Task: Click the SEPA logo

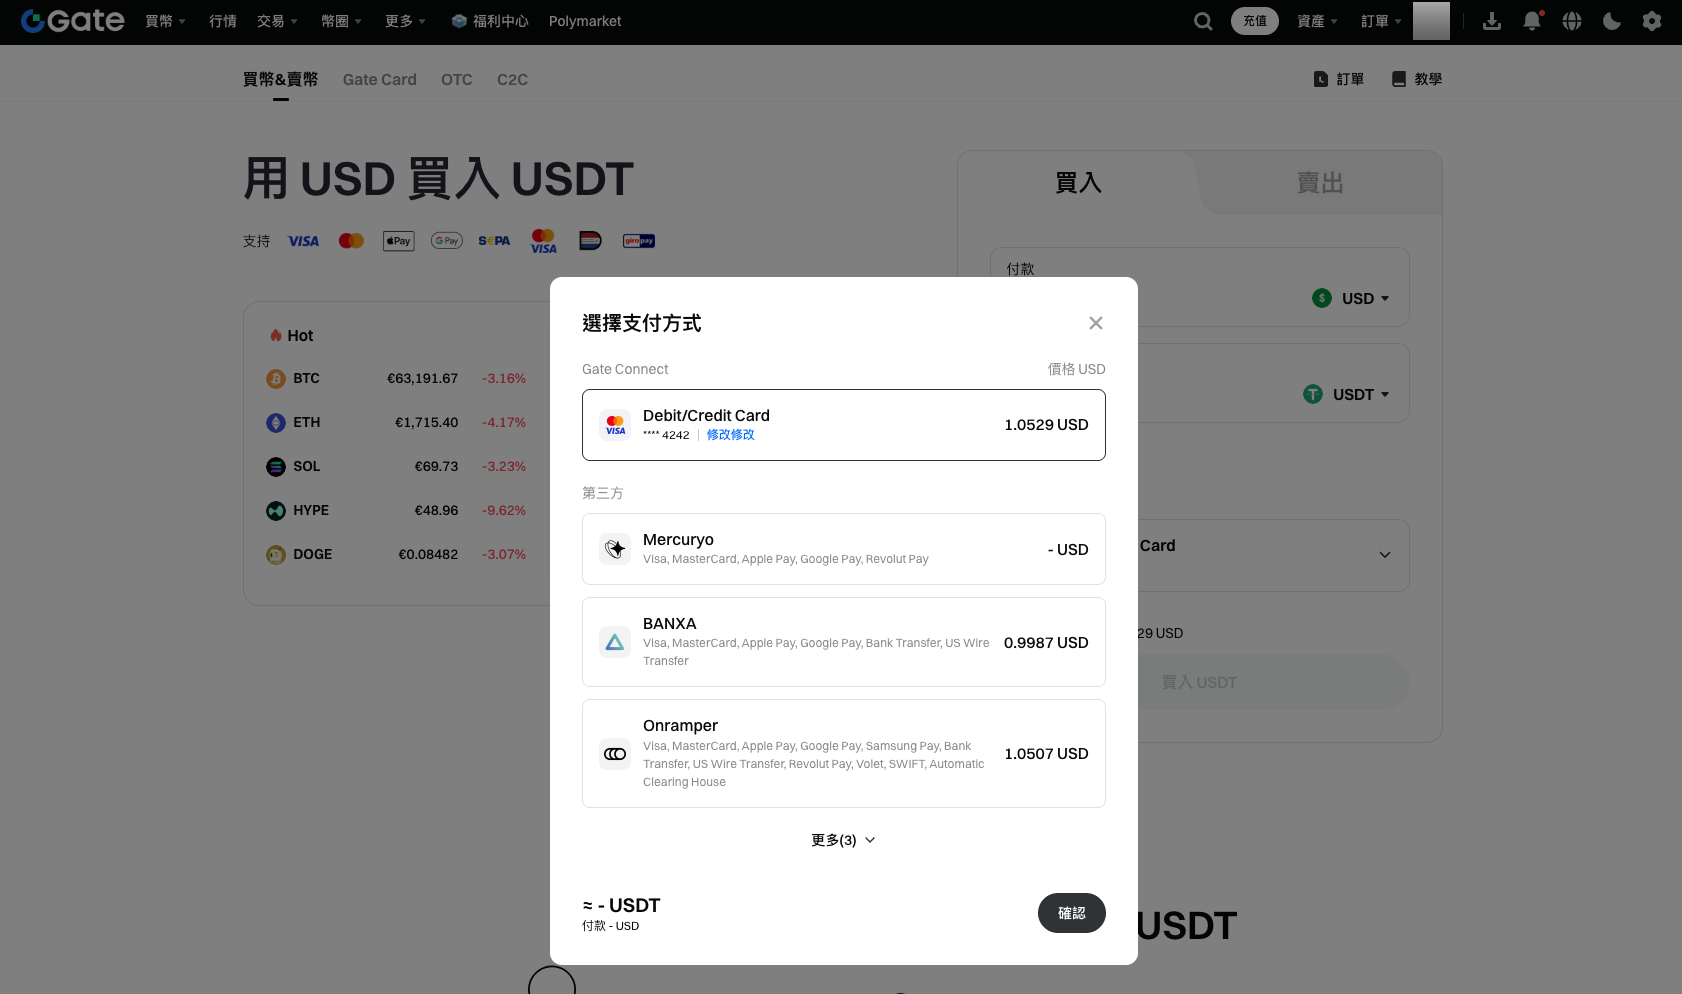Action: click(494, 241)
